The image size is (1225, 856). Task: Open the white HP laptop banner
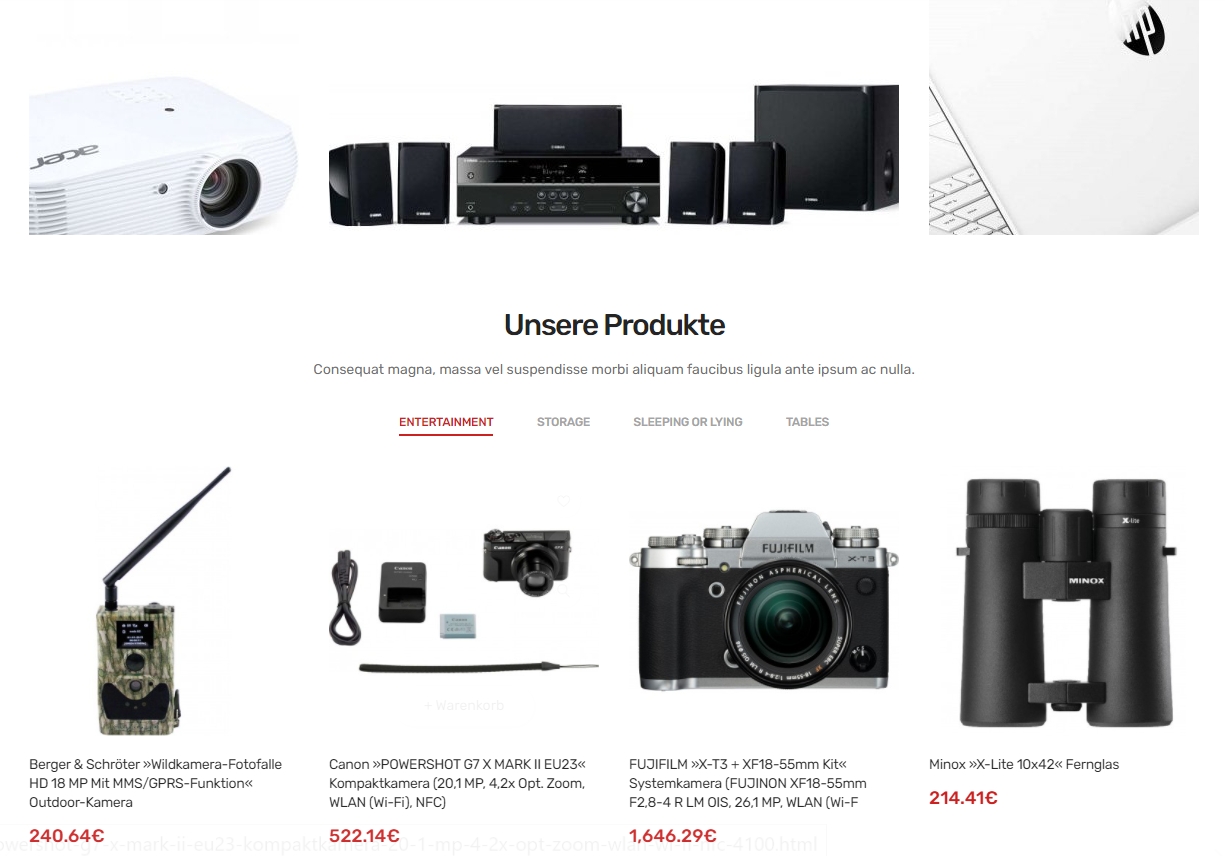(1064, 117)
